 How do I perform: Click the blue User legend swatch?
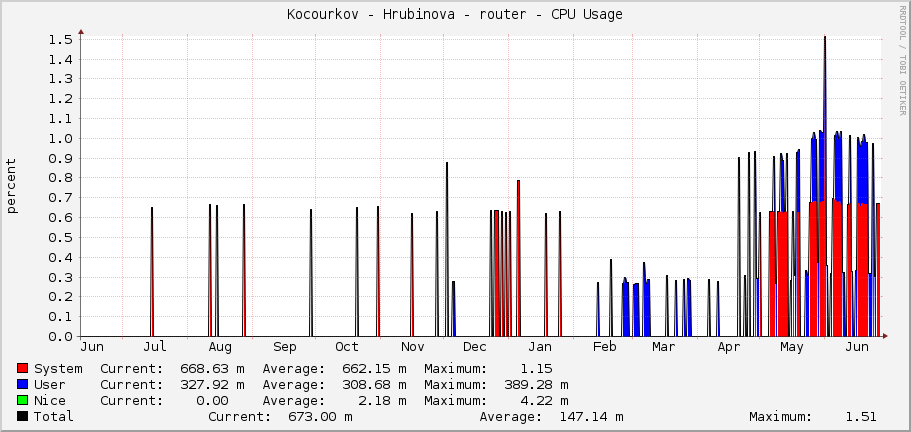click(23, 384)
